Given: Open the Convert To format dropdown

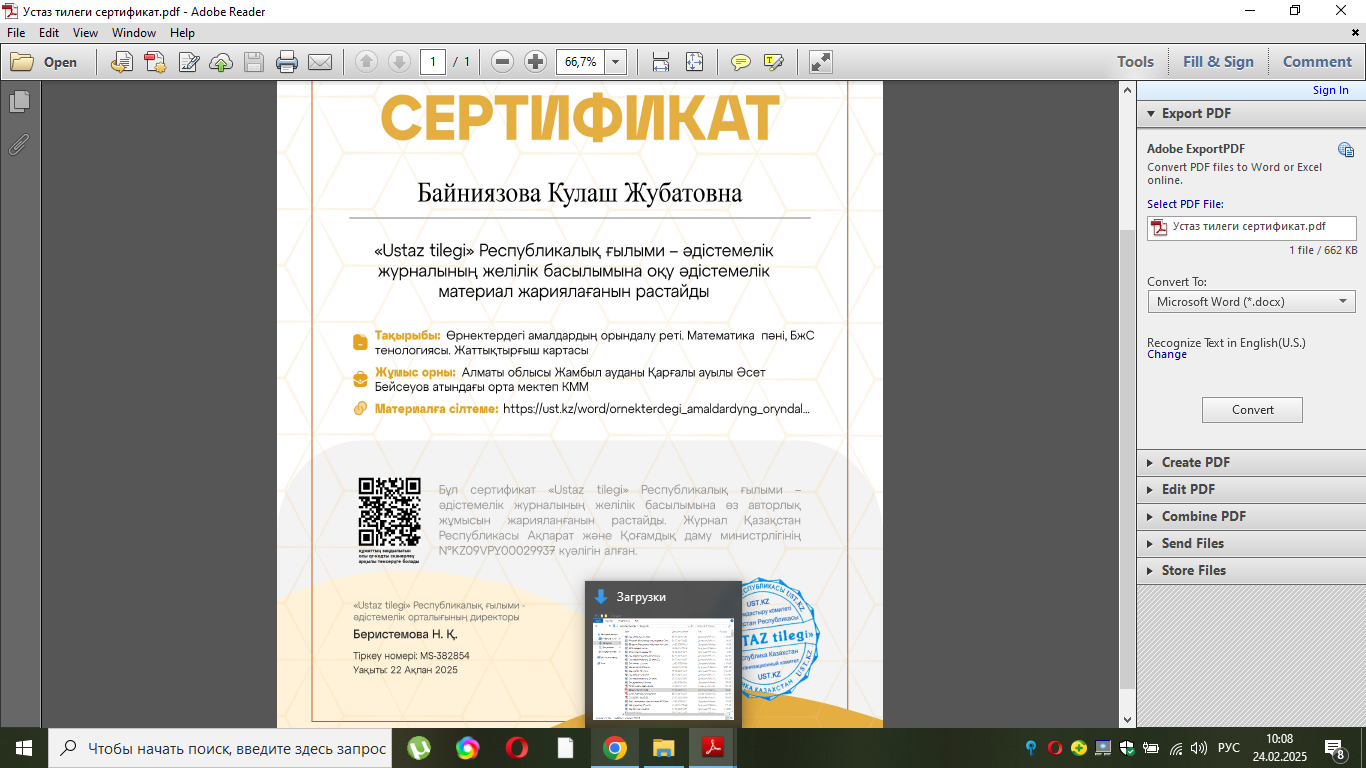Looking at the screenshot, I should [x=1251, y=301].
